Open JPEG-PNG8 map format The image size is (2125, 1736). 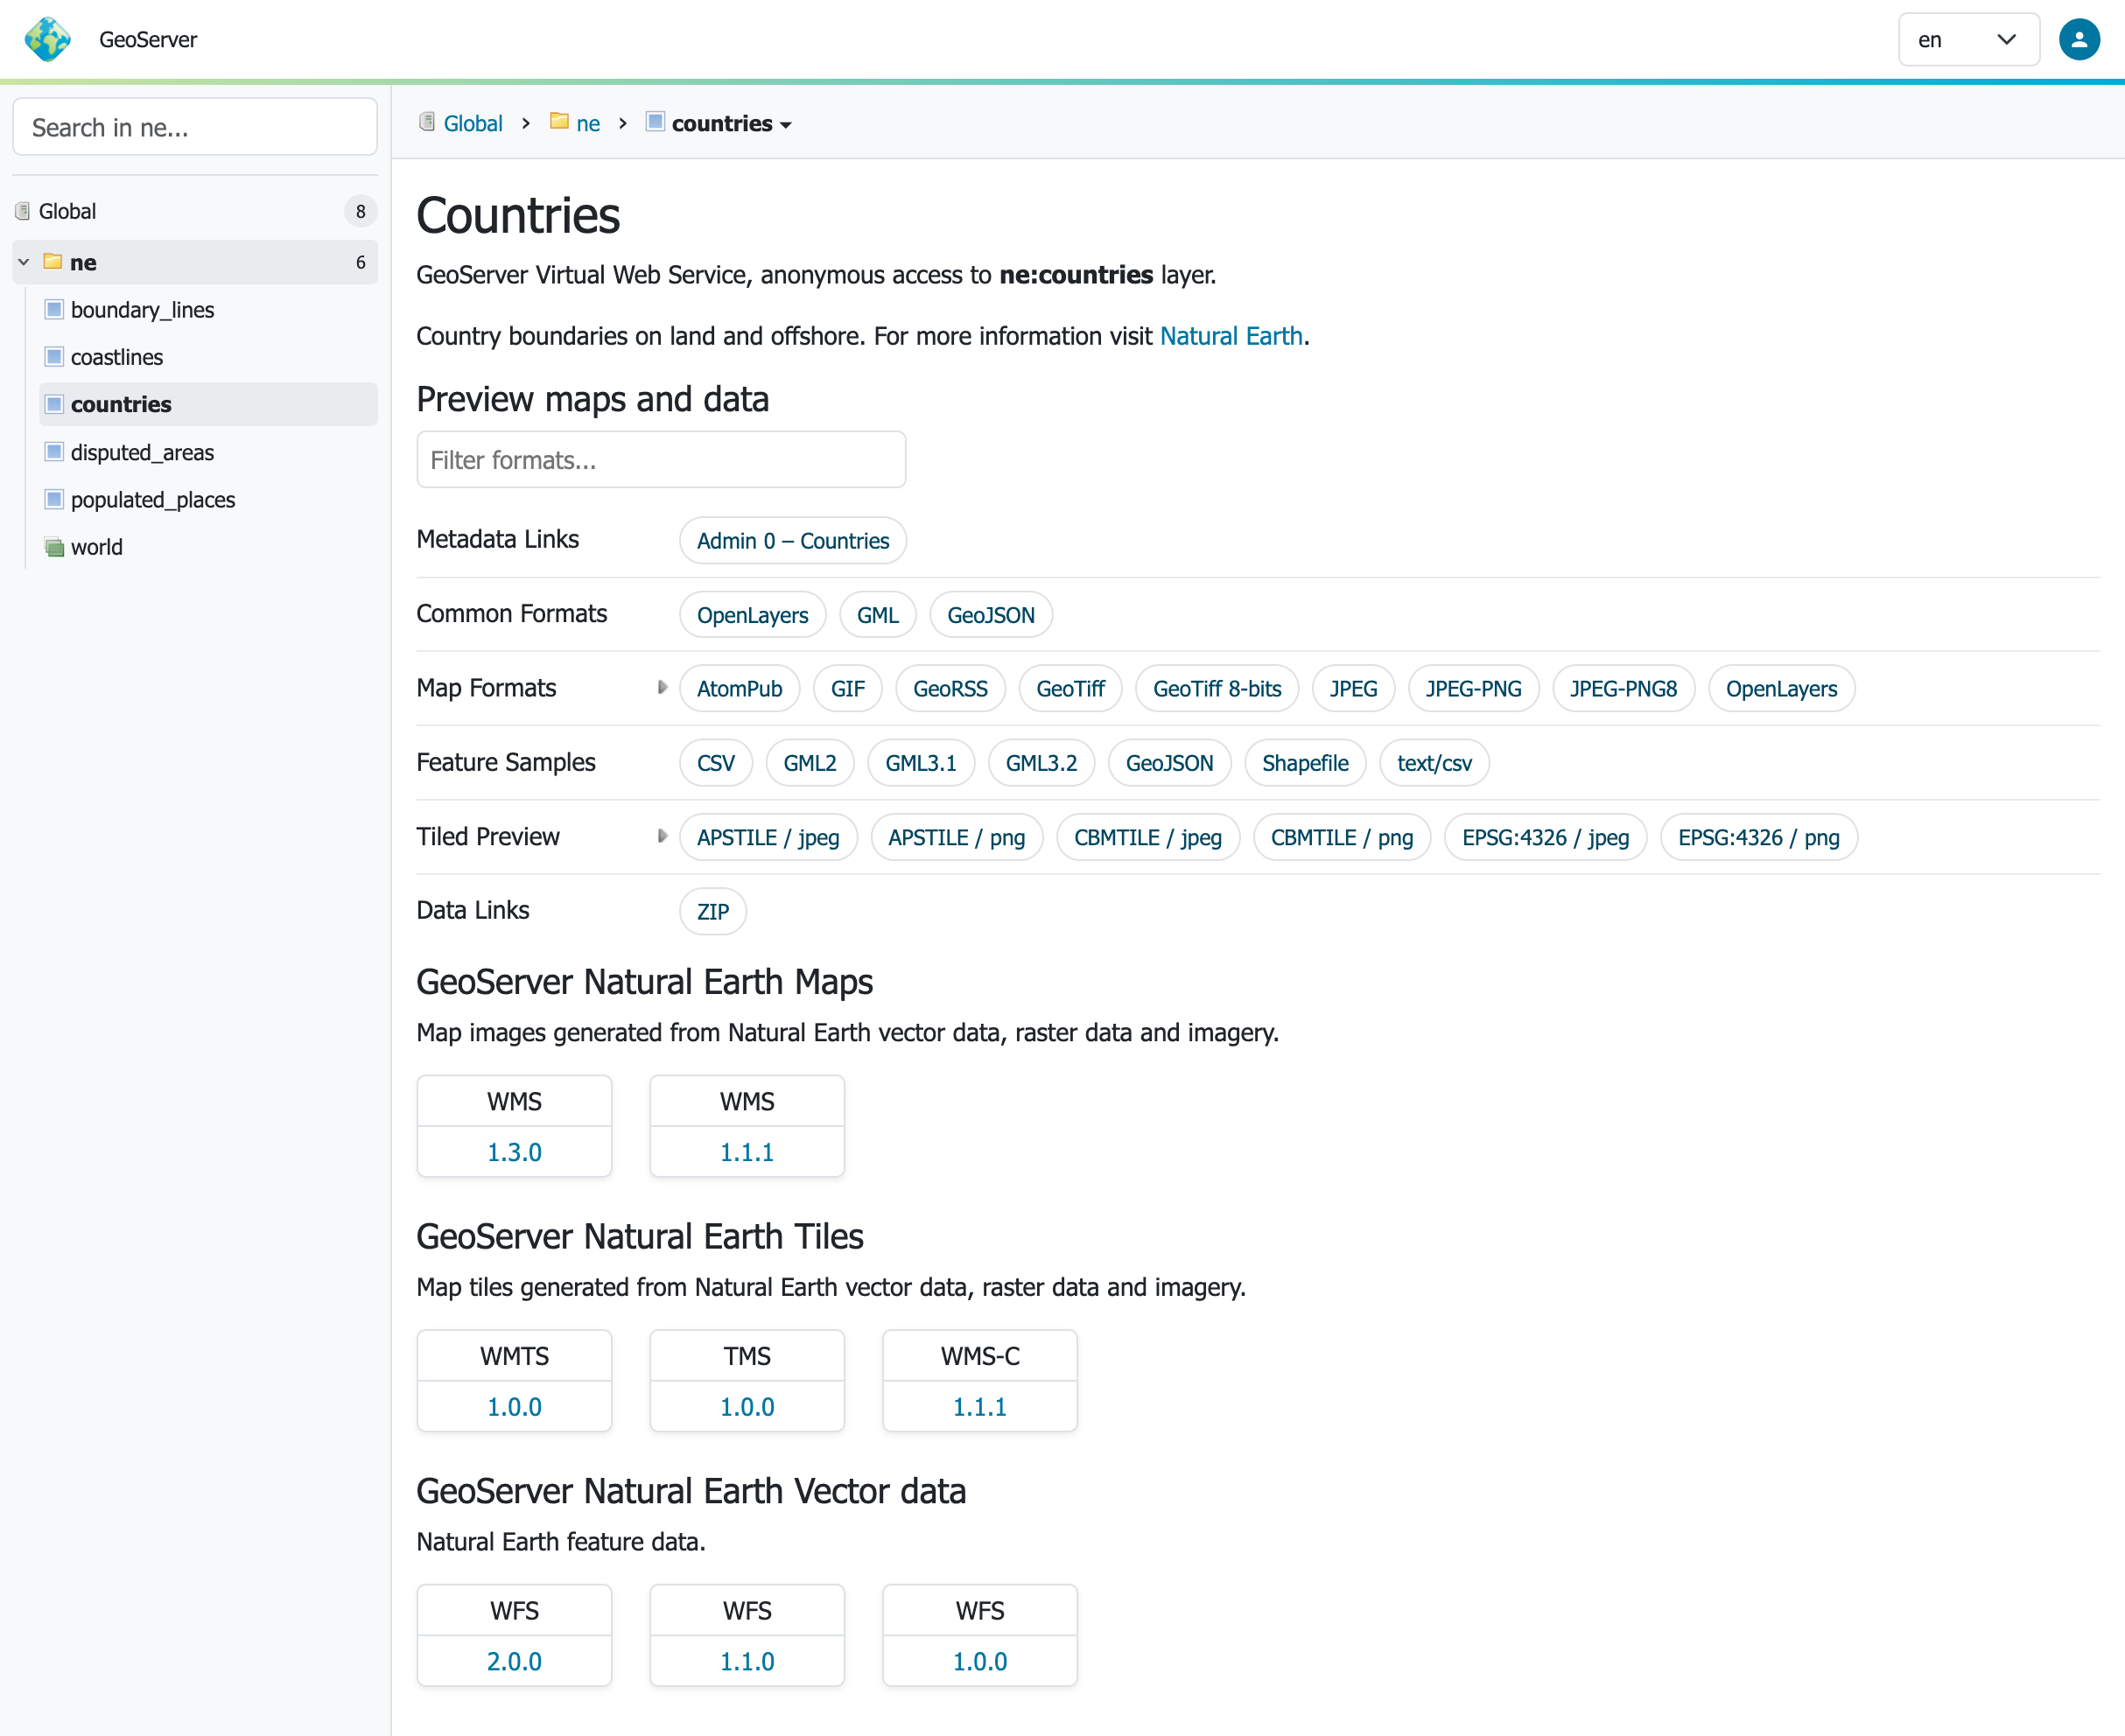1623,689
